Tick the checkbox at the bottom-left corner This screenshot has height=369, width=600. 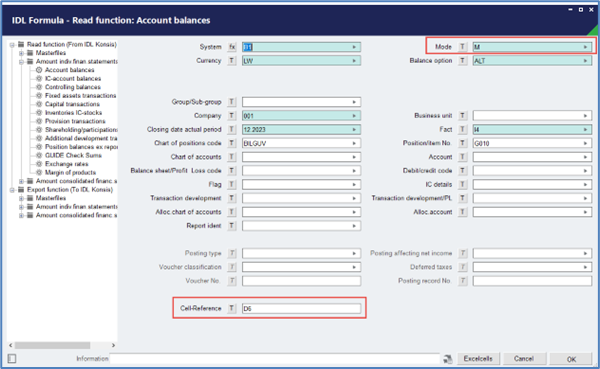(x=12, y=359)
